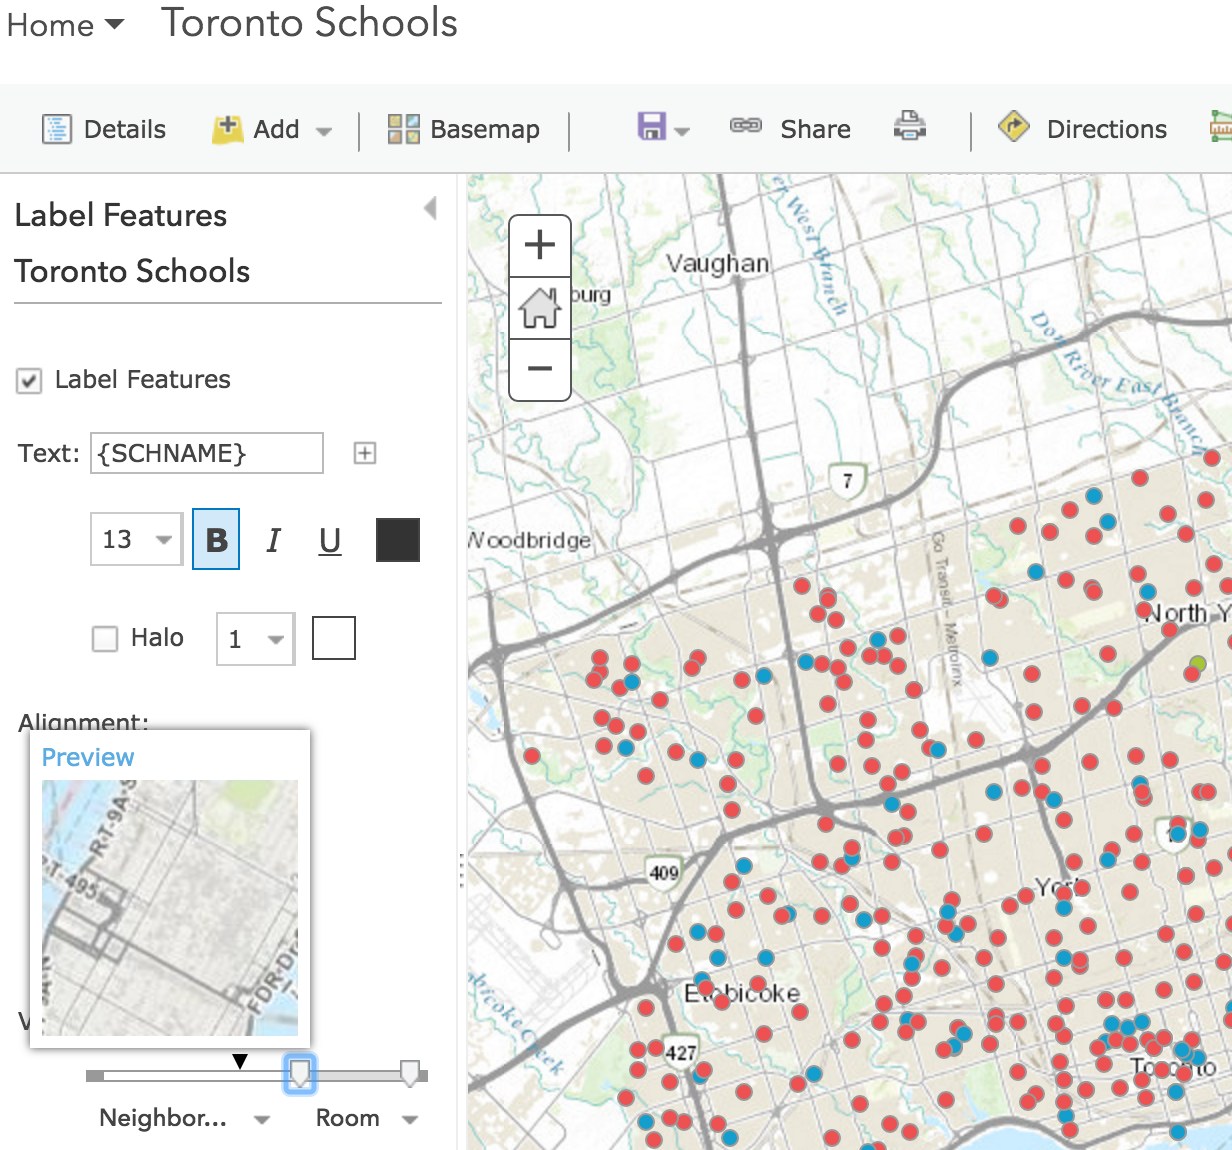The image size is (1232, 1150).
Task: Click the Woodbridge map label
Action: point(530,540)
